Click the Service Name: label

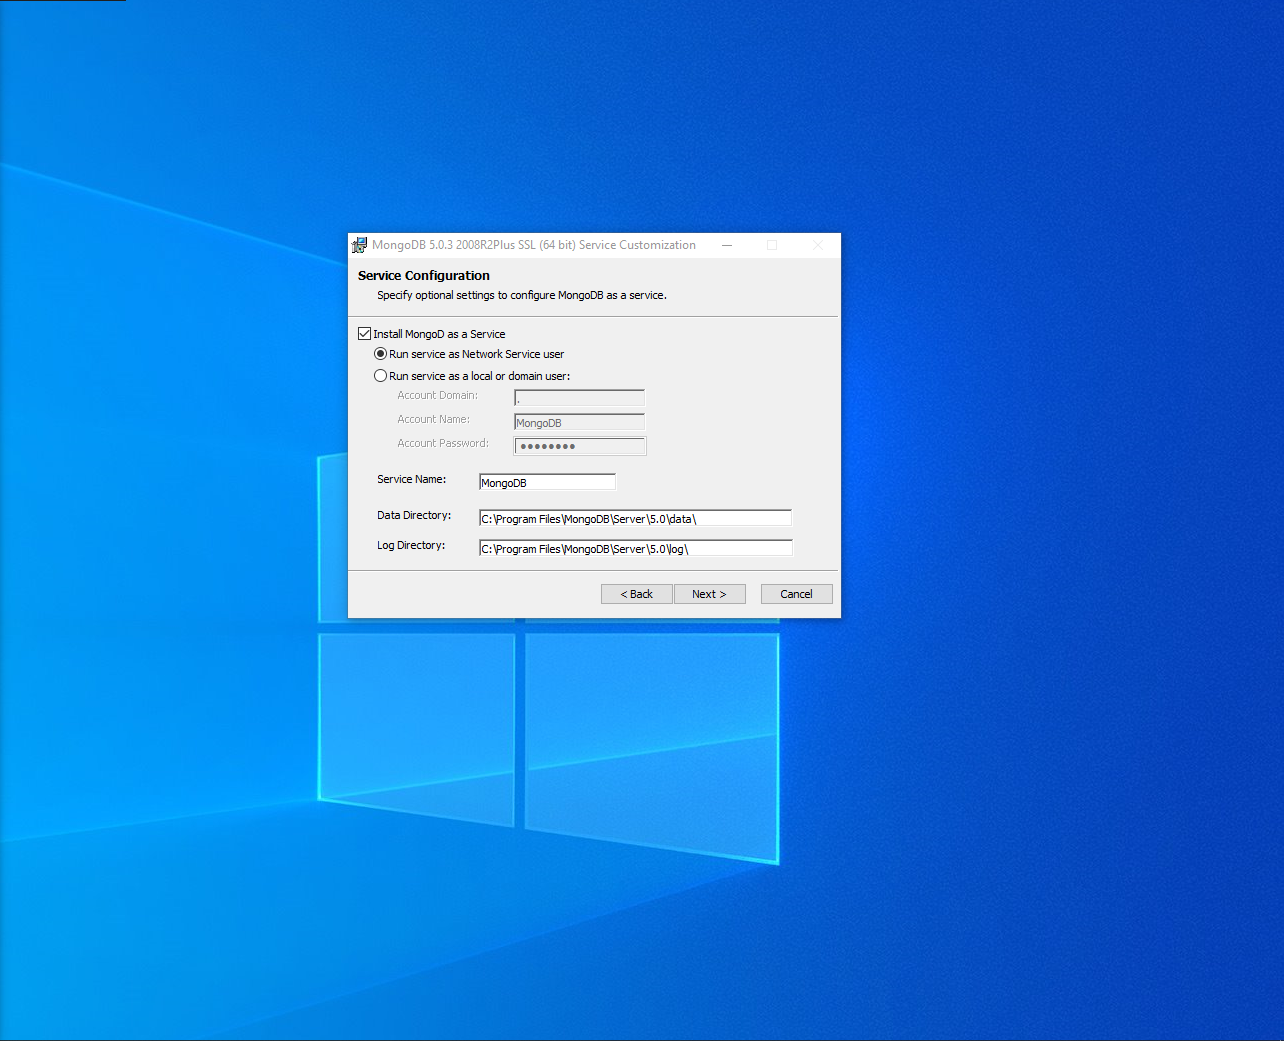(412, 480)
